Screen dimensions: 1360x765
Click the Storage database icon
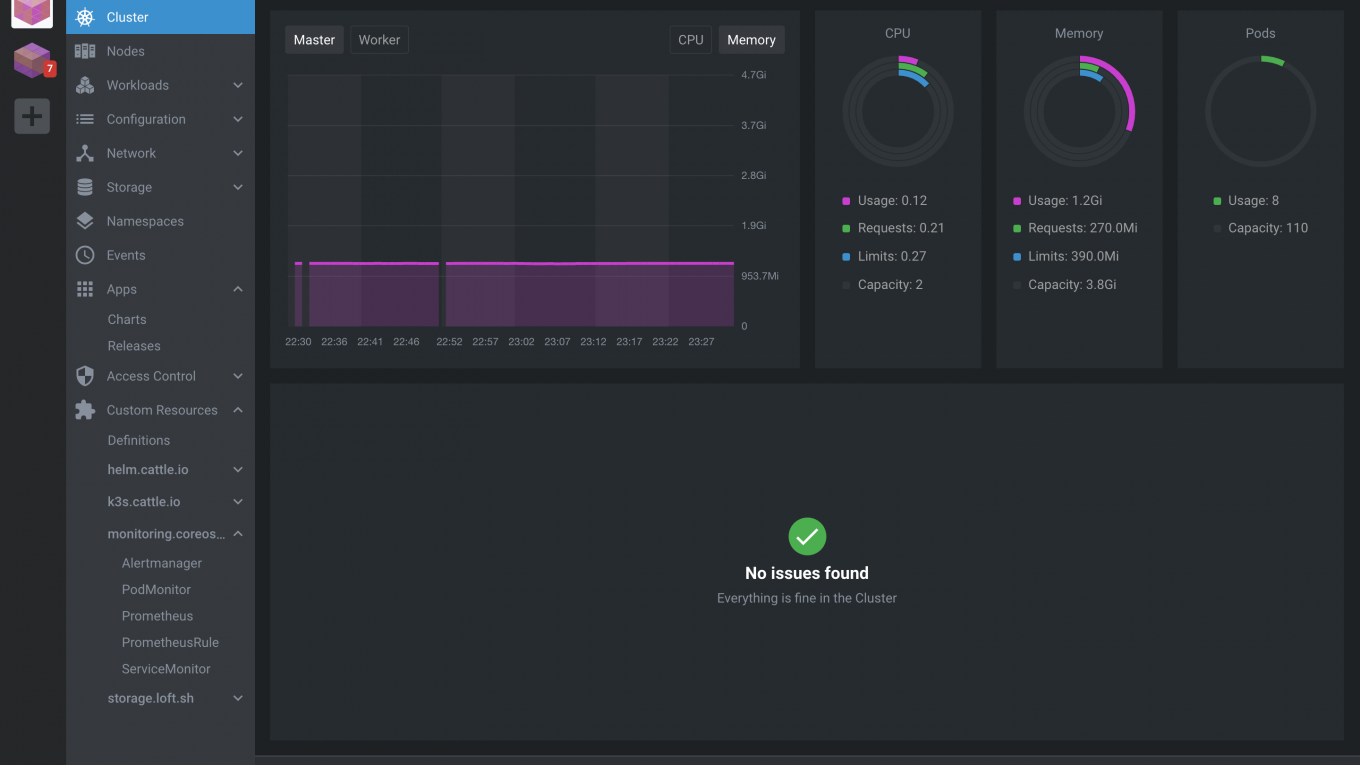point(85,187)
